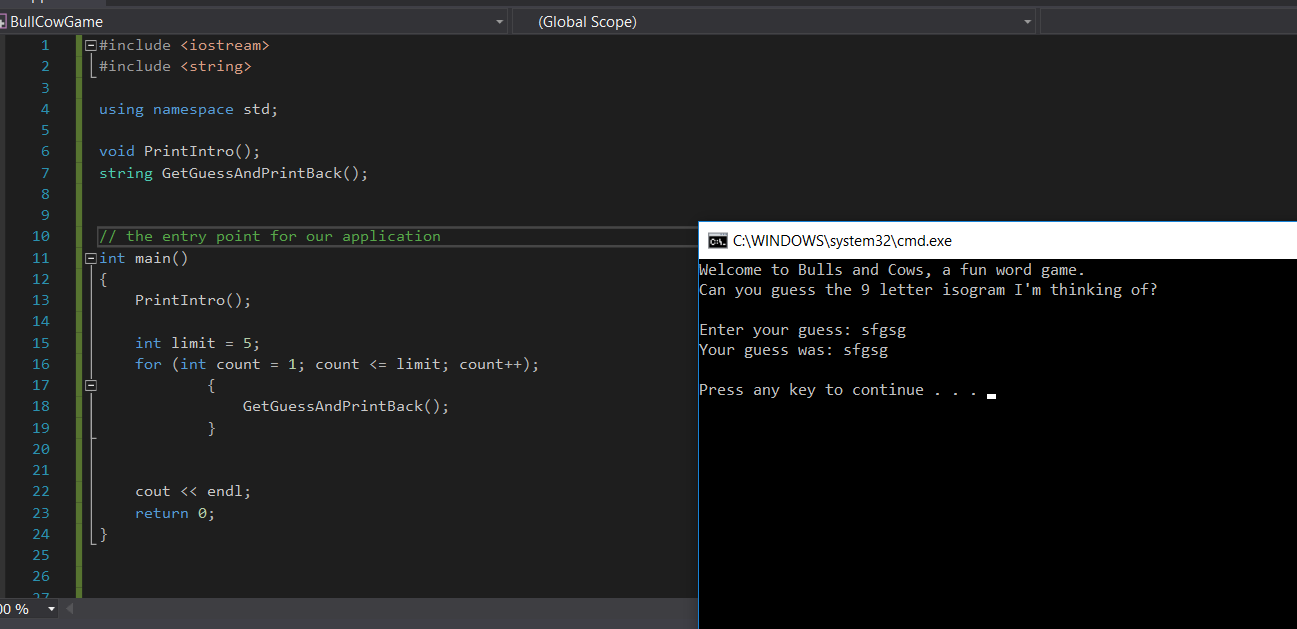Click the entry point comment line
The image size is (1297, 629).
(270, 237)
